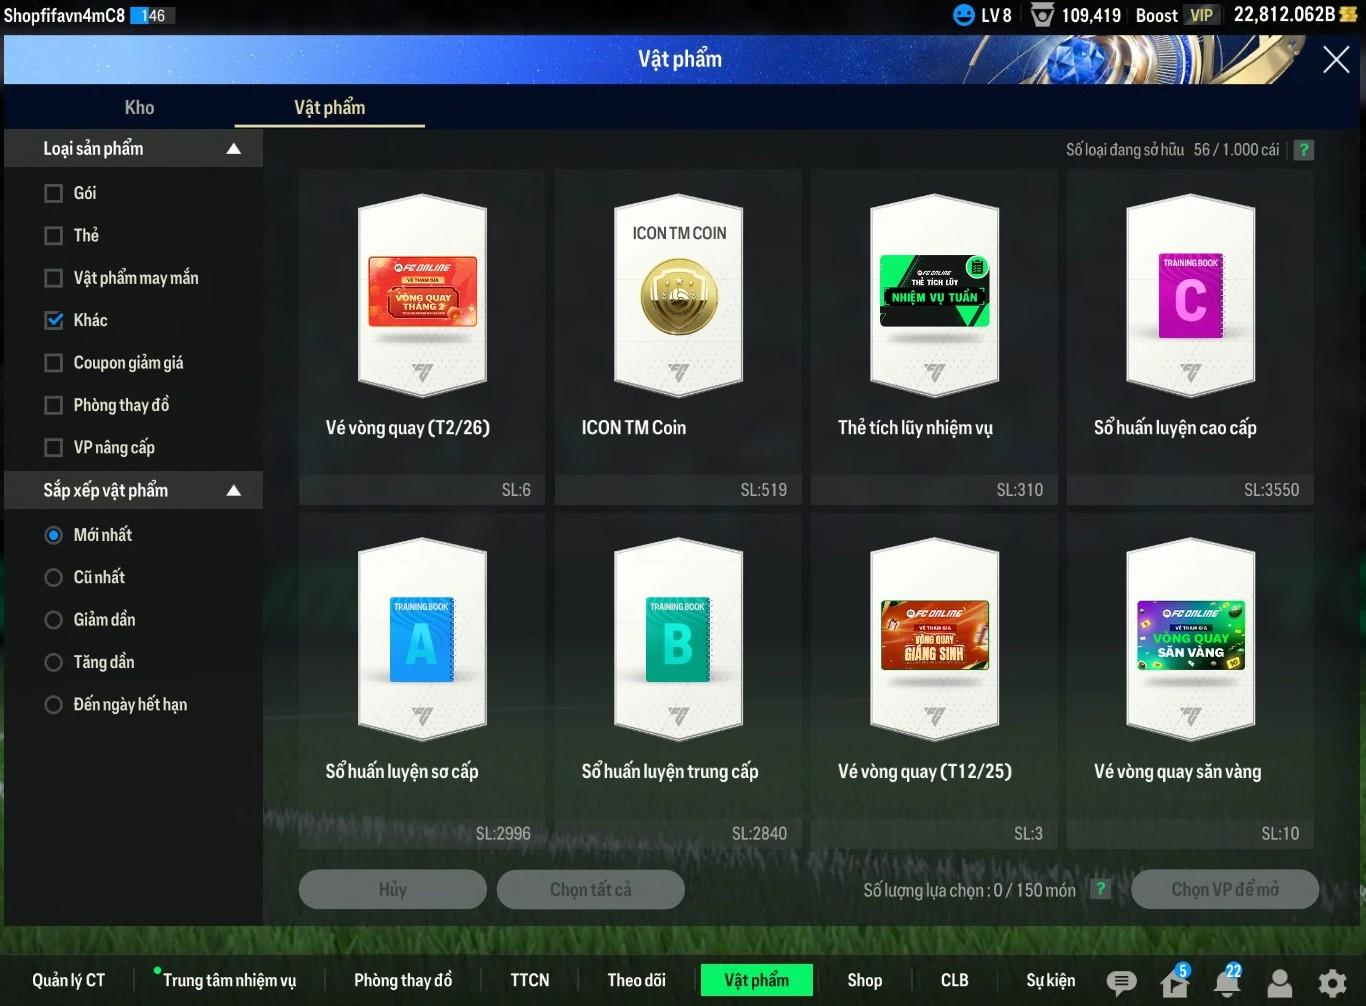Click the help icon beside selection quantity
Viewport: 1366px width, 1006px height.
pos(1100,889)
